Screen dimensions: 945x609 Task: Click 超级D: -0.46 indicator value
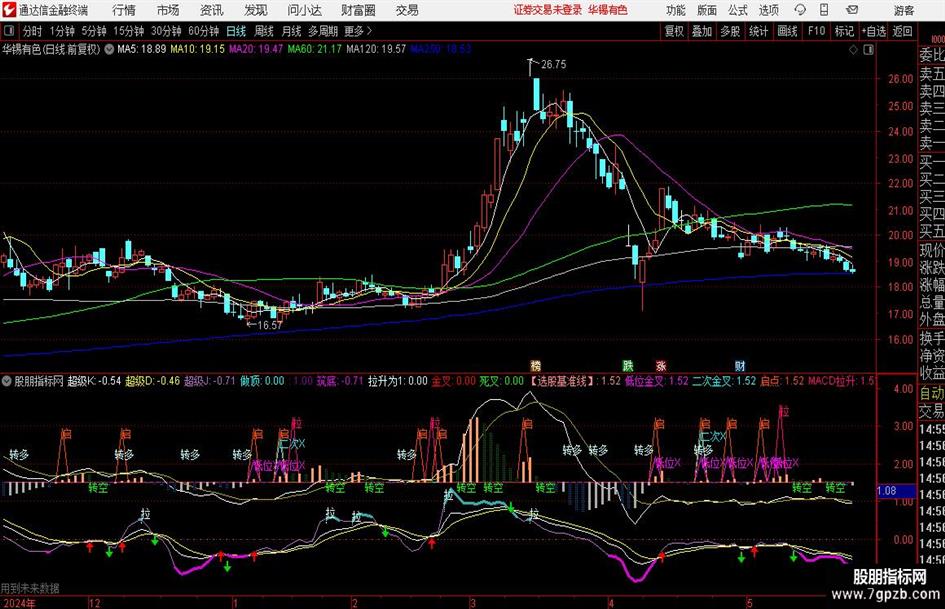(x=152, y=381)
